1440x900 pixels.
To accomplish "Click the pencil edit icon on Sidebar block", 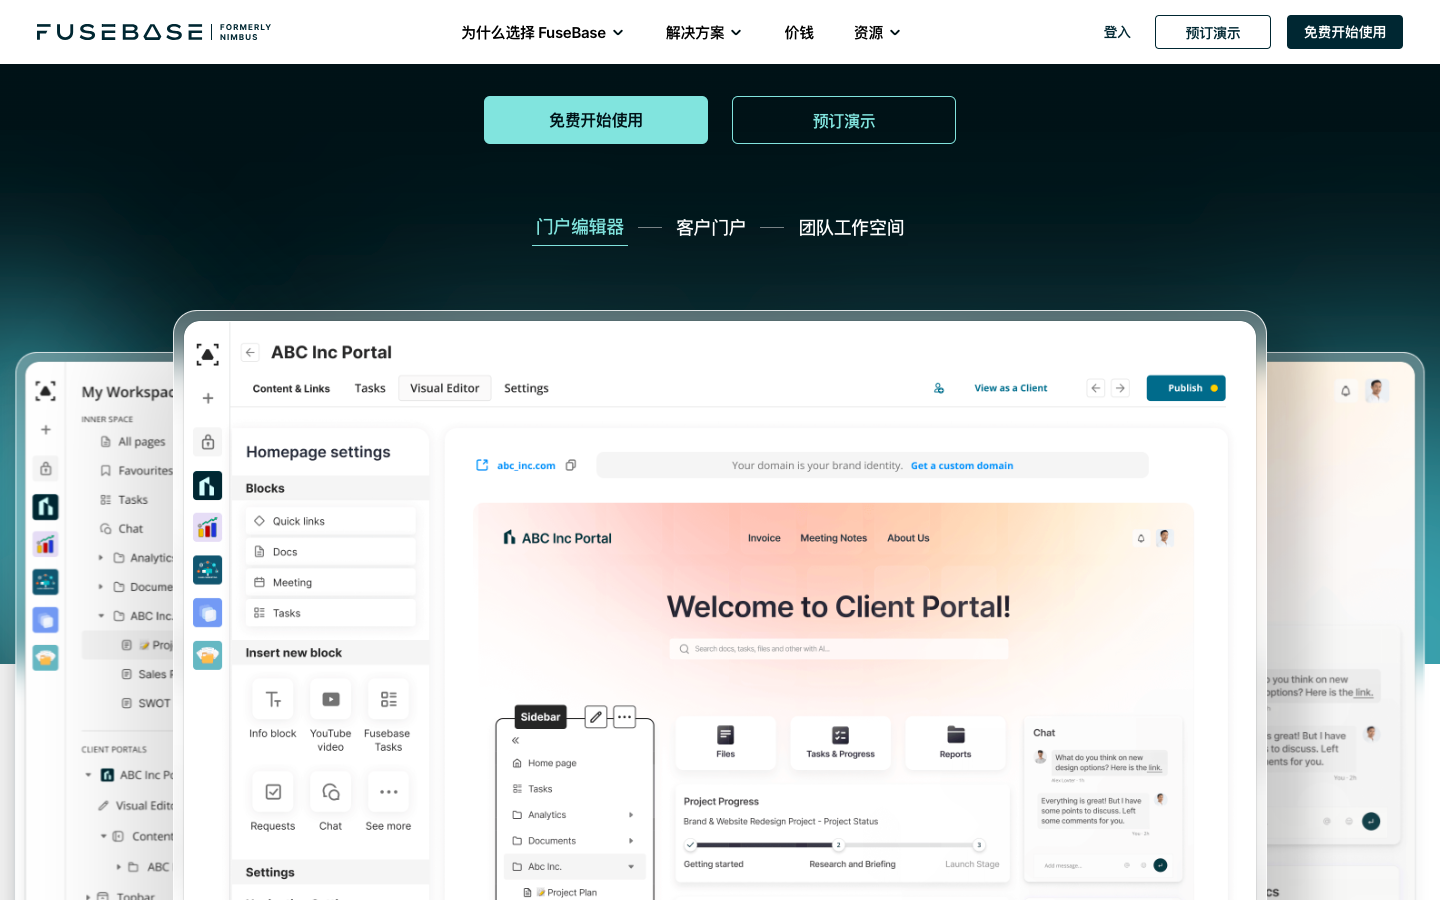I will click(596, 717).
